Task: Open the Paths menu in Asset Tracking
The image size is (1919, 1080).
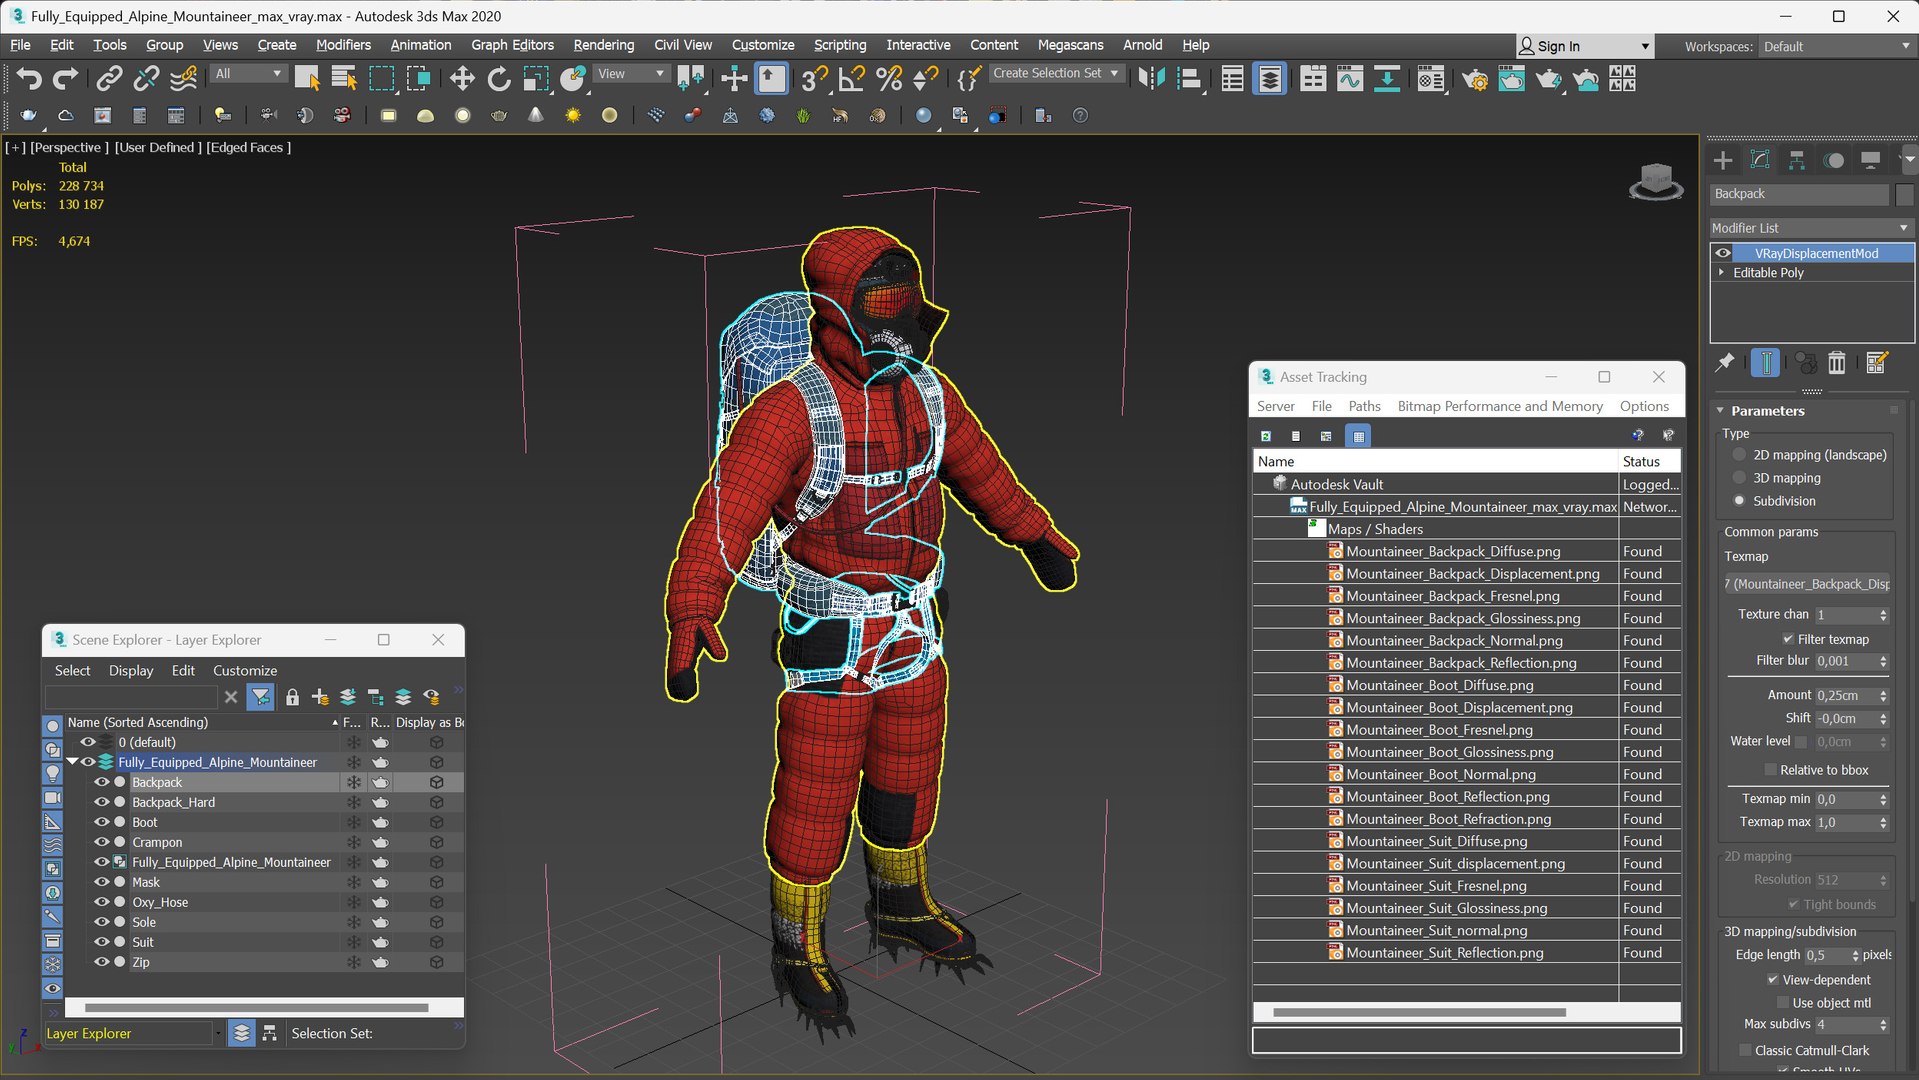Action: [1363, 406]
